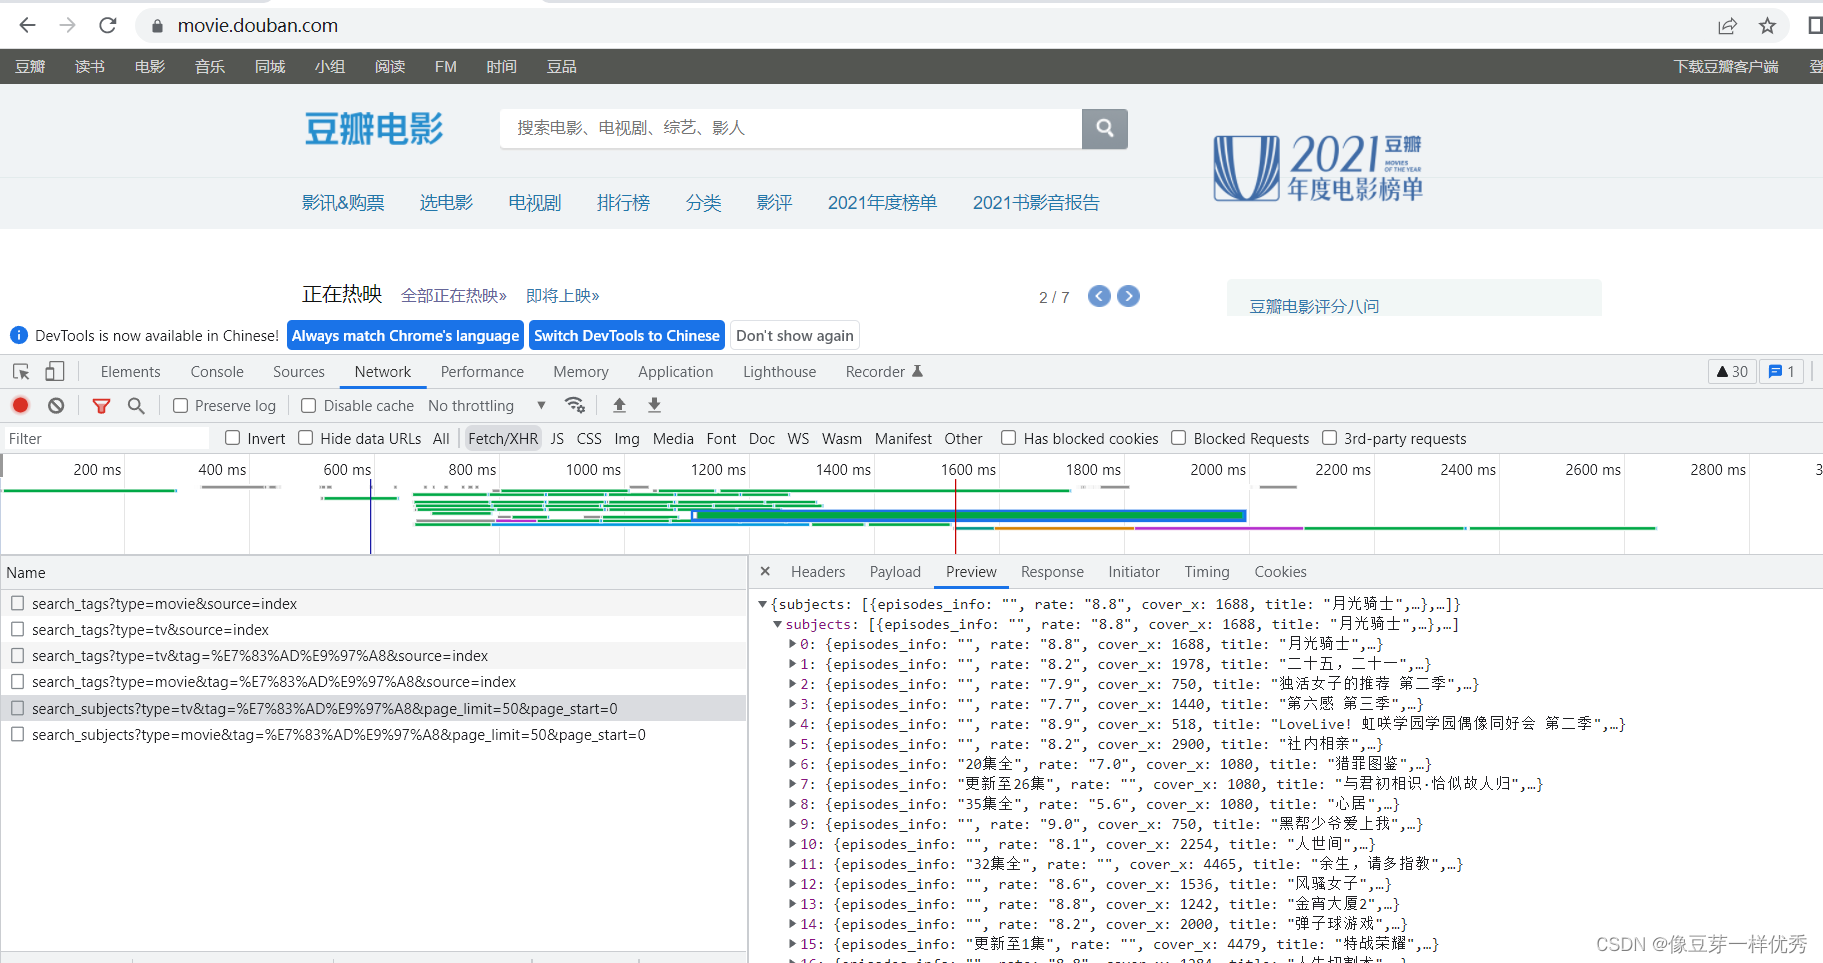Open network conditions wifi icon
The height and width of the screenshot is (963, 1823).
[x=574, y=405]
